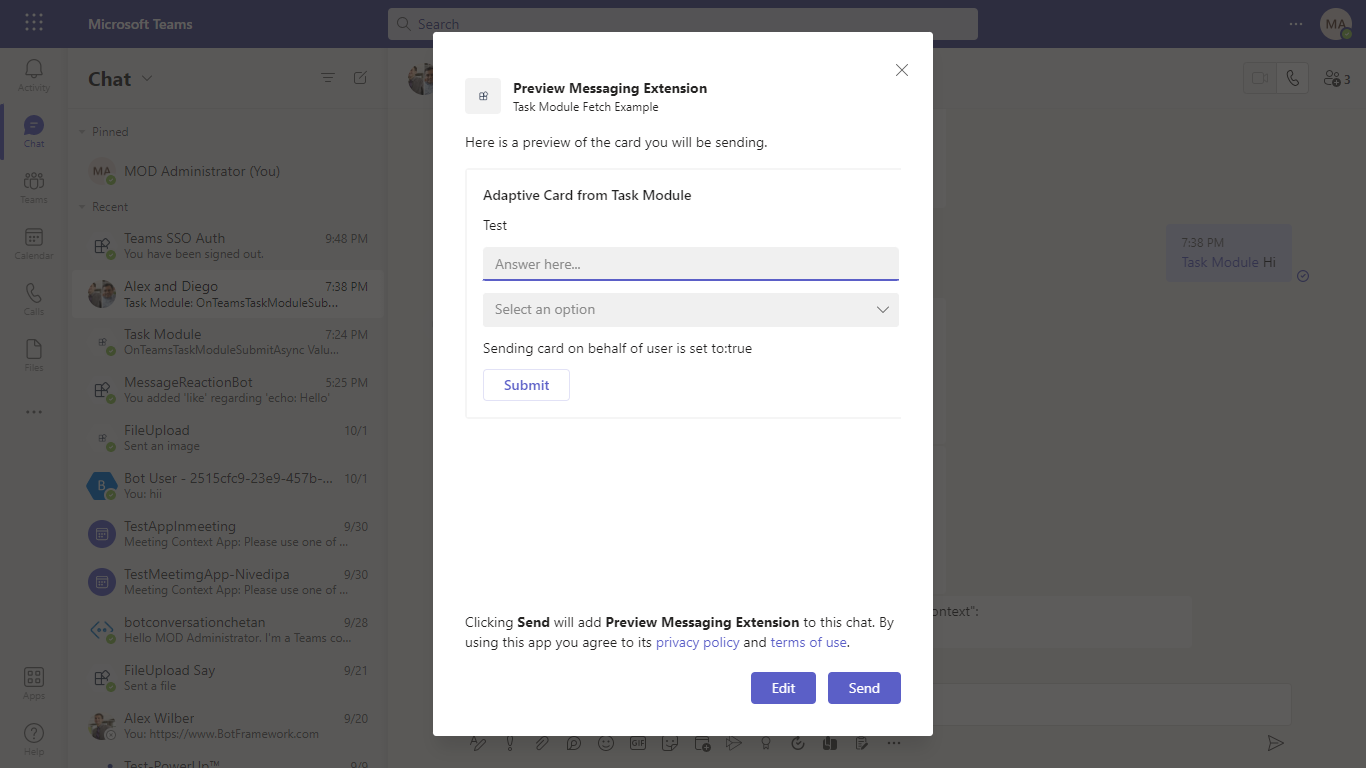This screenshot has width=1366, height=768.
Task: Open the Bot User chat
Action: 227,486
